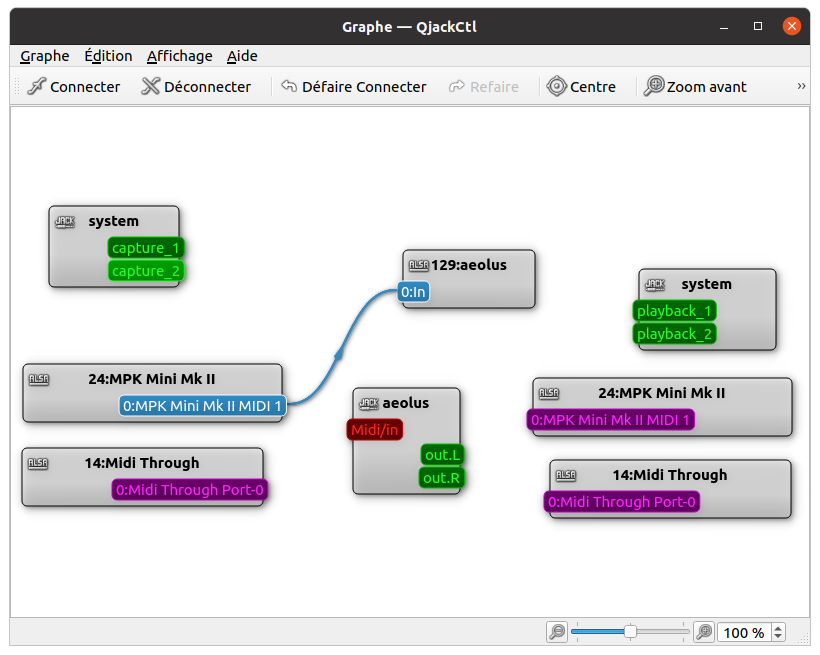Click the JACK icon on aeolus node
Image resolution: width=820 pixels, height=655 pixels.
coord(369,403)
